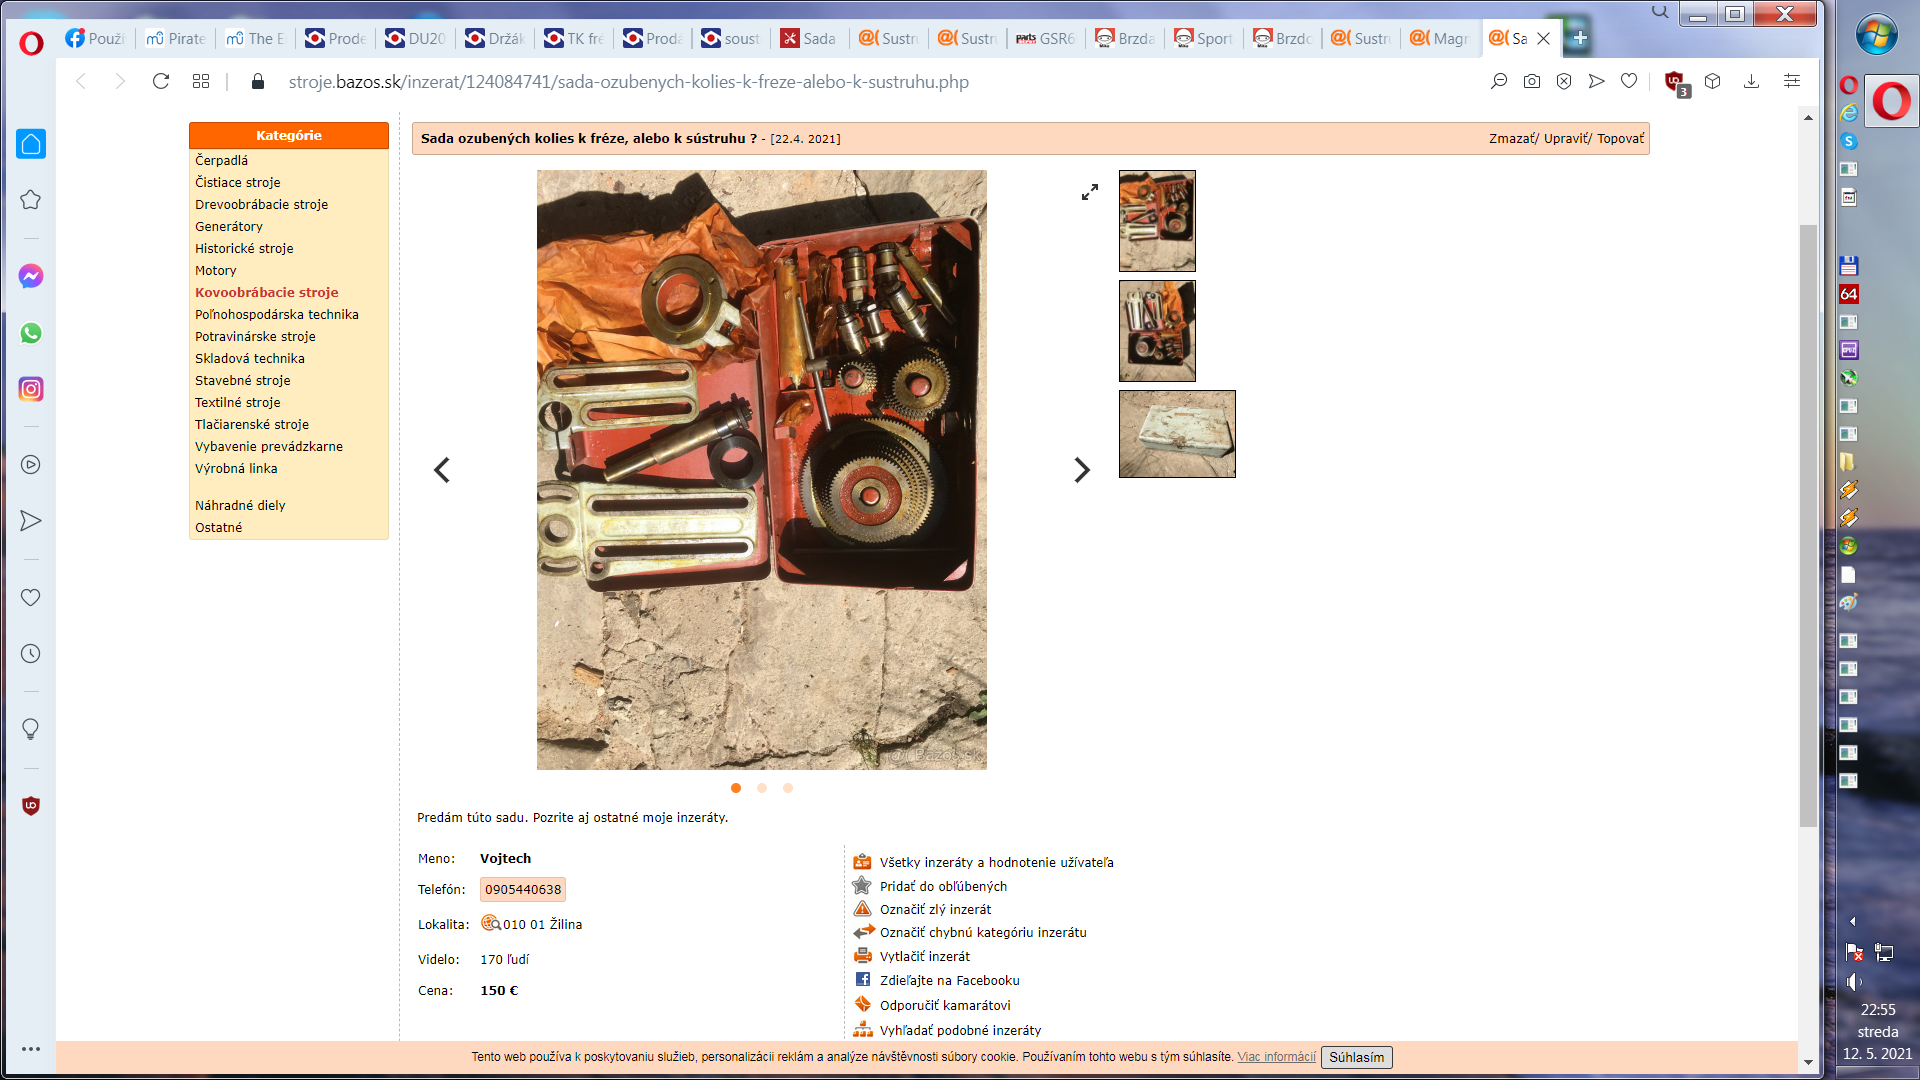This screenshot has width=1920, height=1080.
Task: Select the third carousel dot
Action: pos(788,788)
